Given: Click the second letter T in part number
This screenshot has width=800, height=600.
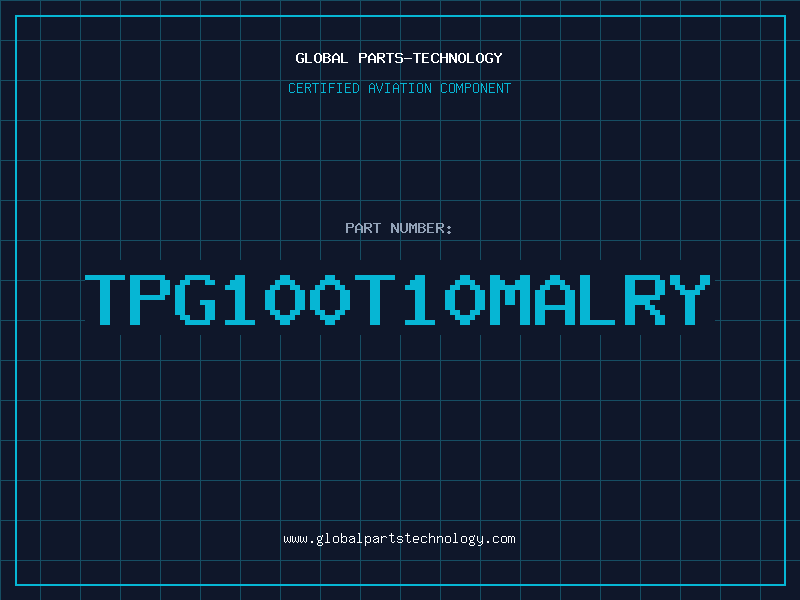Looking at the screenshot, I should coord(376,300).
